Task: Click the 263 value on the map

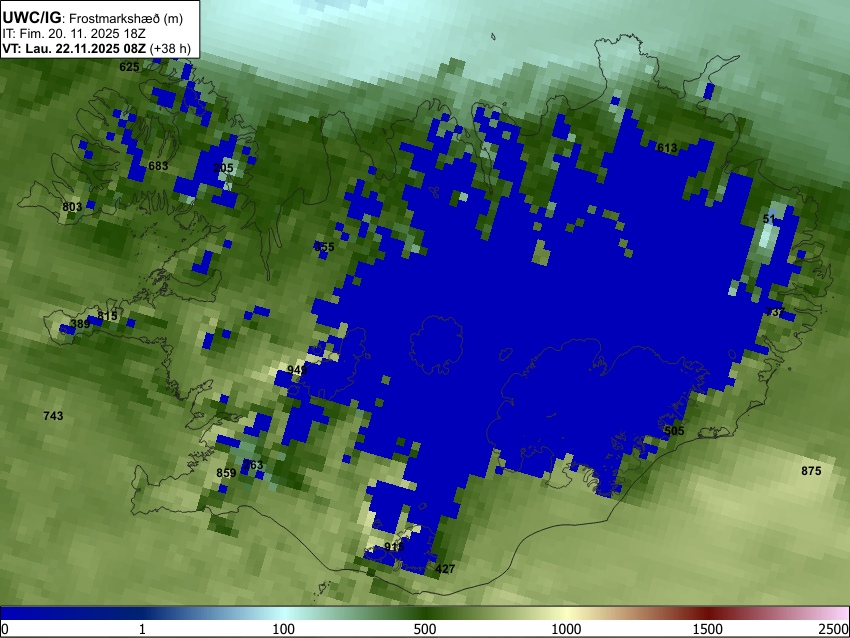Action: tap(253, 465)
